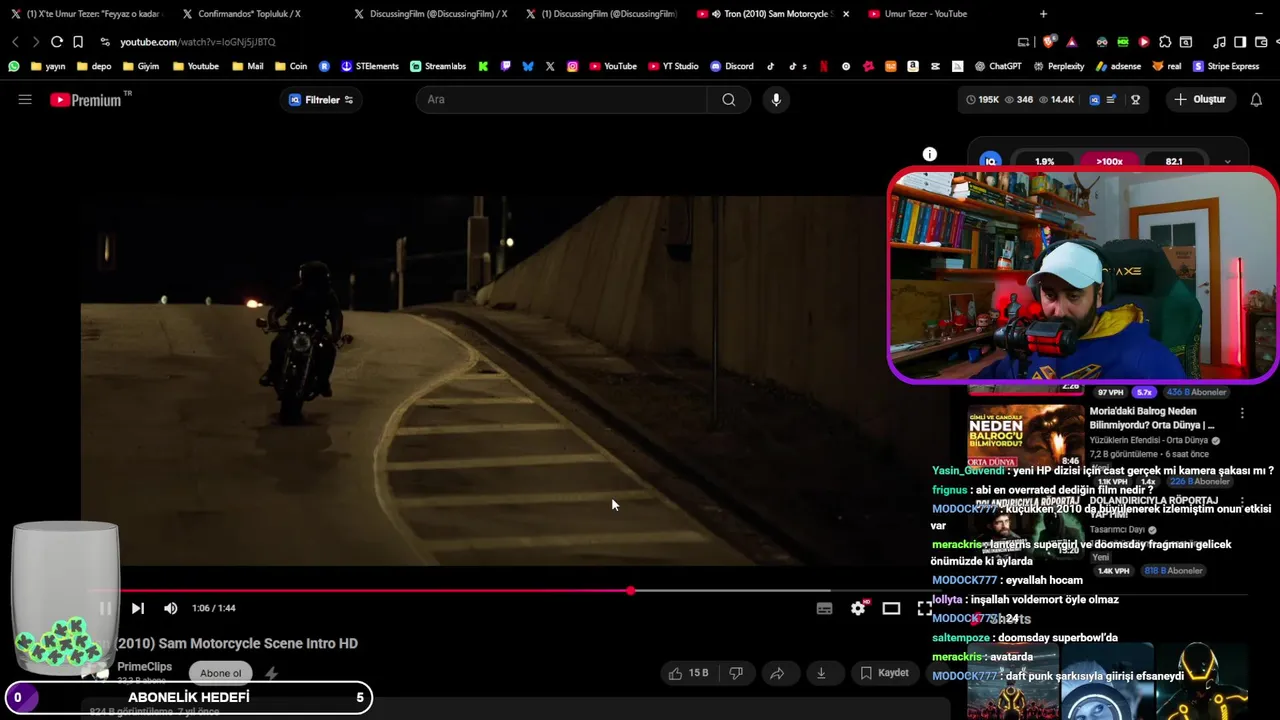Open options for Moria'daki Balrog video
1280x720 pixels.
coord(1242,413)
